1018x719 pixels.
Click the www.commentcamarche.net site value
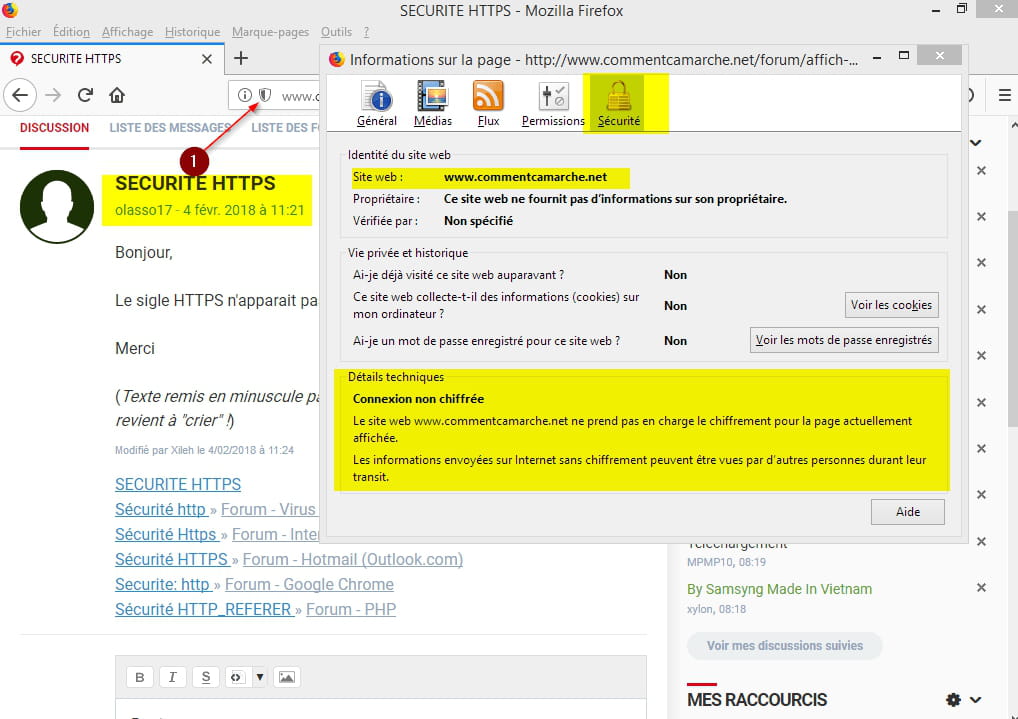pos(525,177)
